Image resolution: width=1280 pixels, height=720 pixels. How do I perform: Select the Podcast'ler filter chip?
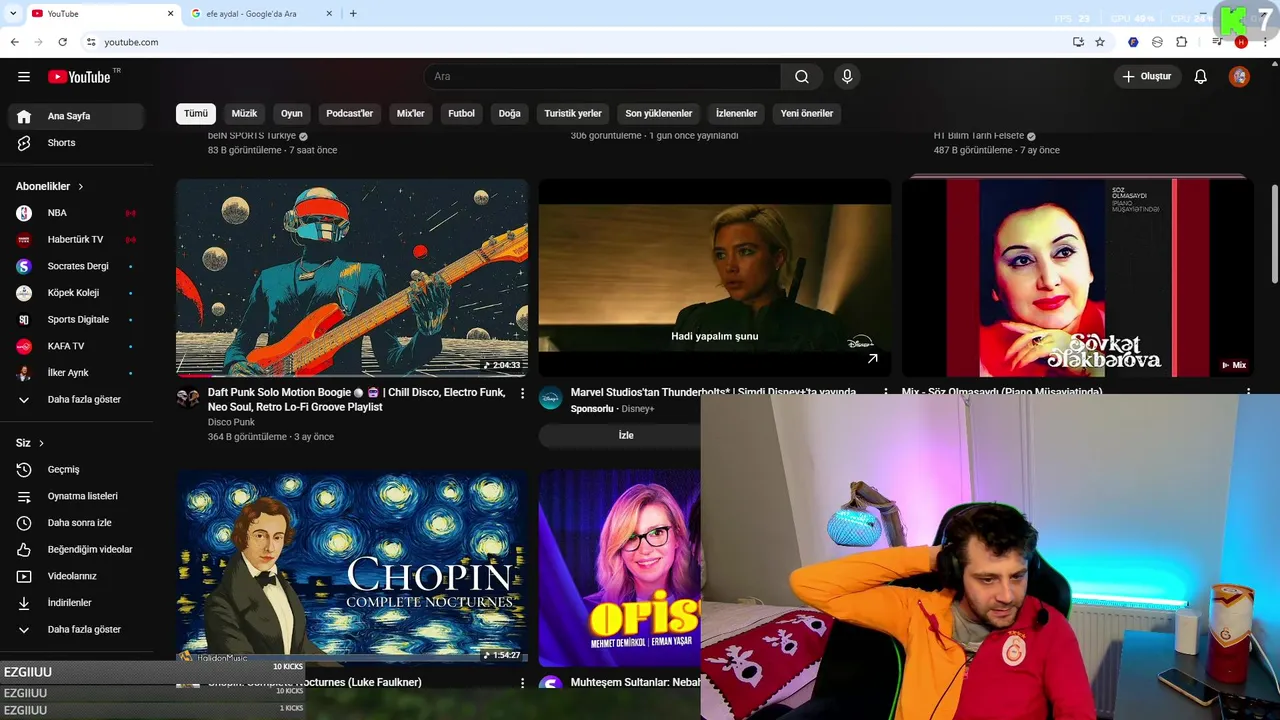click(x=349, y=114)
